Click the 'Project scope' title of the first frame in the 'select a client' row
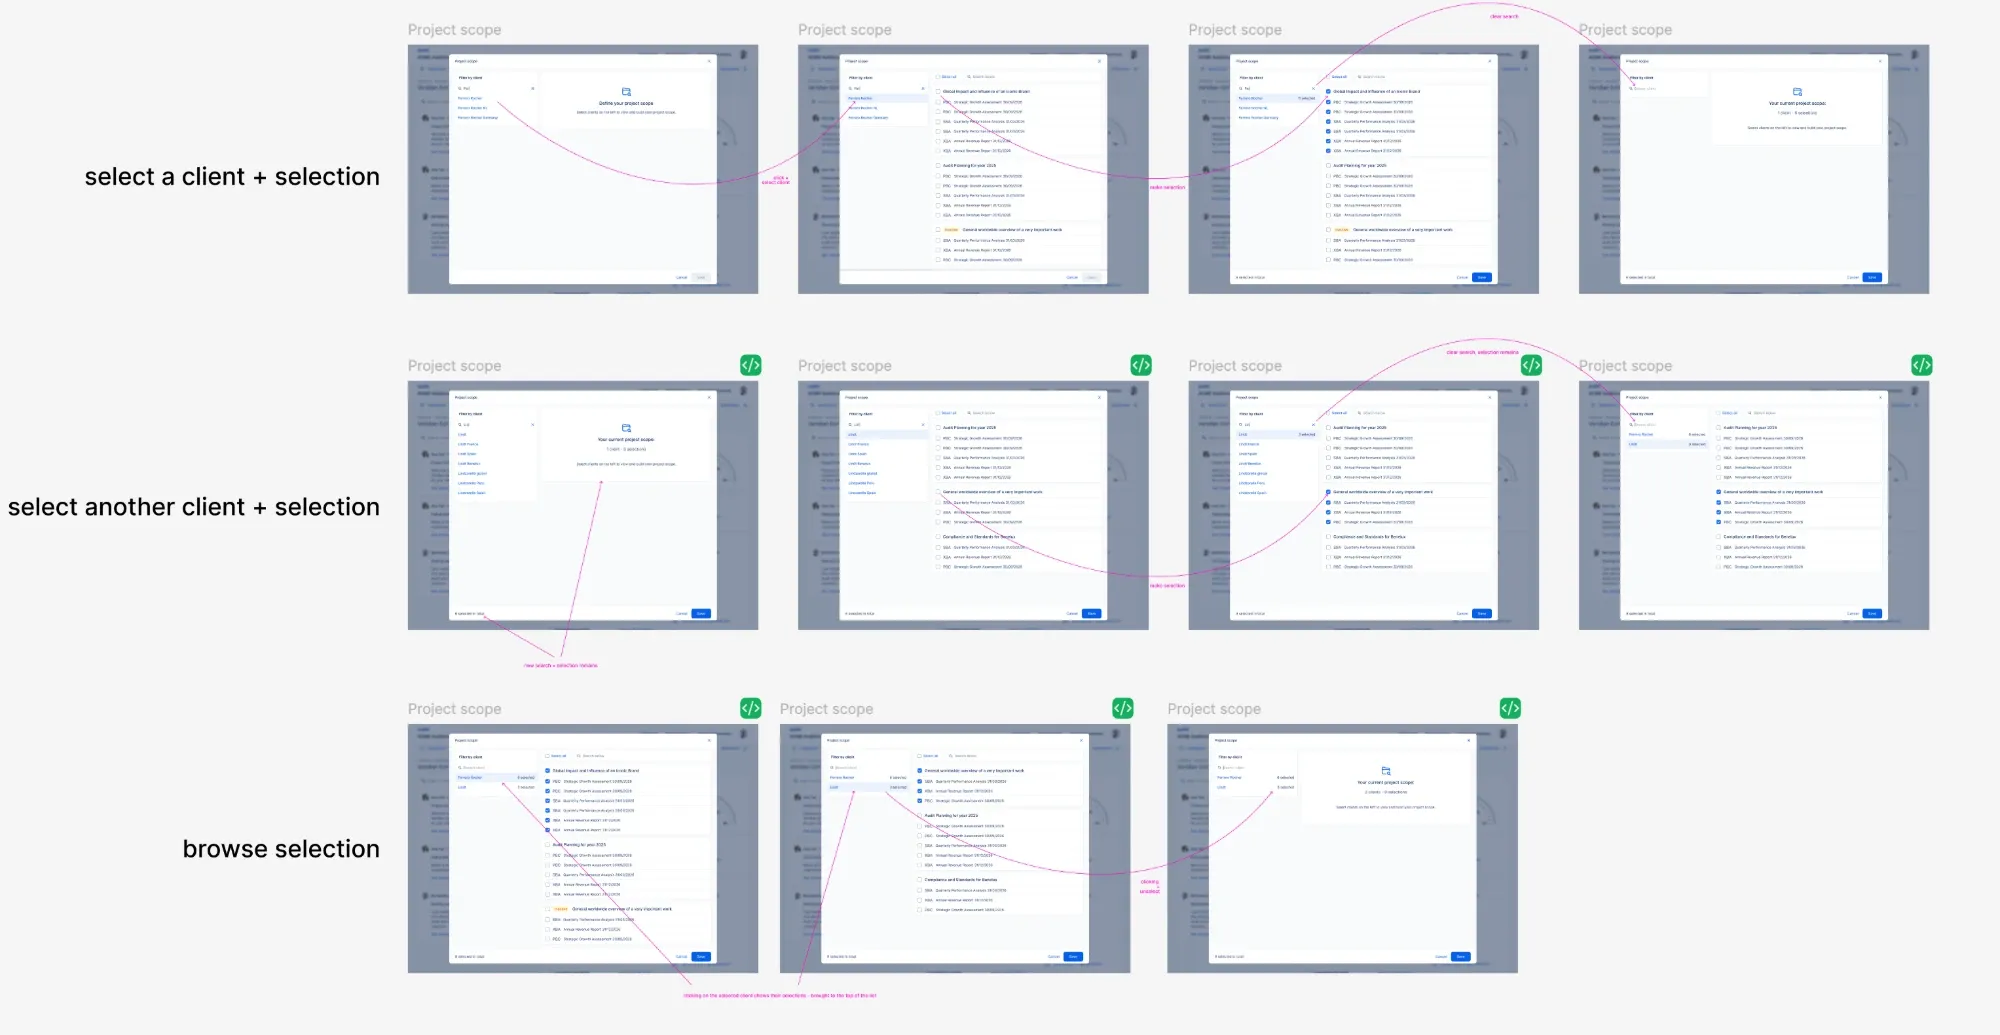 [455, 30]
